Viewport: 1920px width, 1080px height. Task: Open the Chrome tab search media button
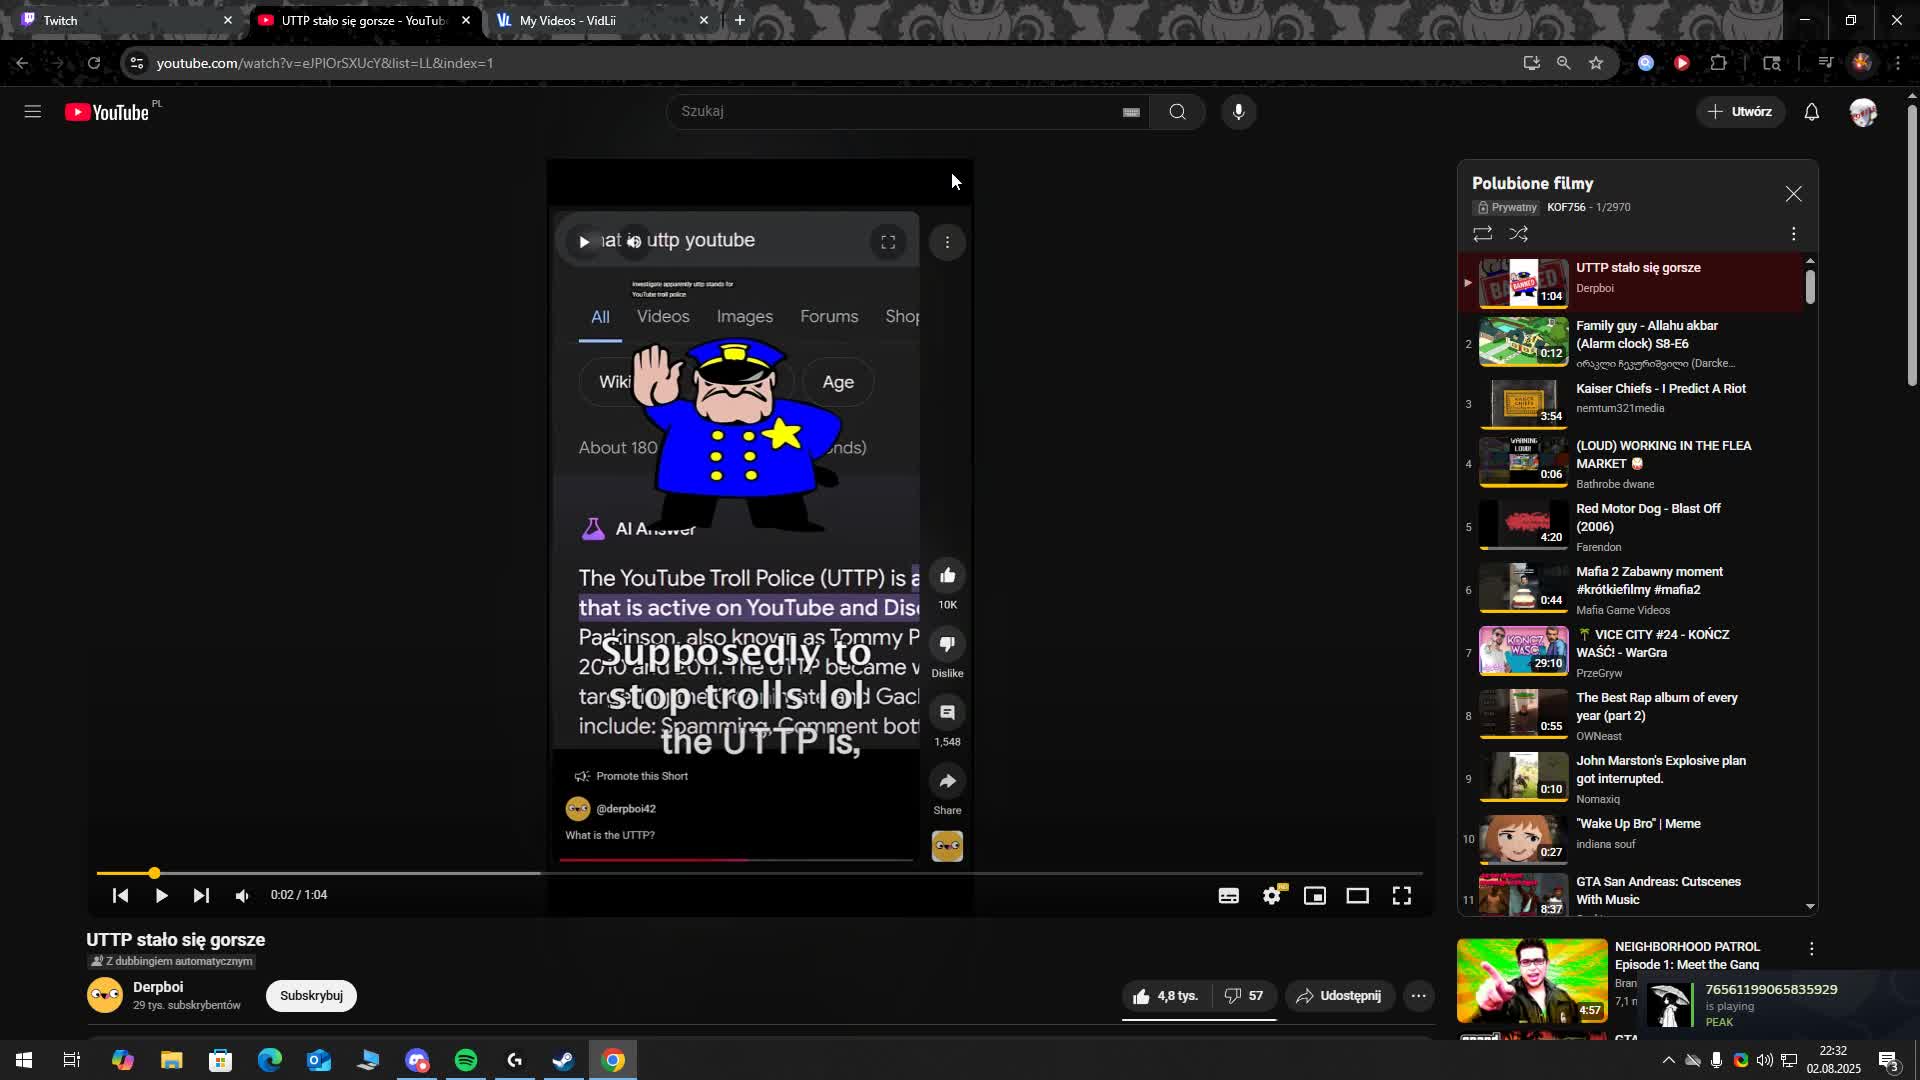[1825, 63]
